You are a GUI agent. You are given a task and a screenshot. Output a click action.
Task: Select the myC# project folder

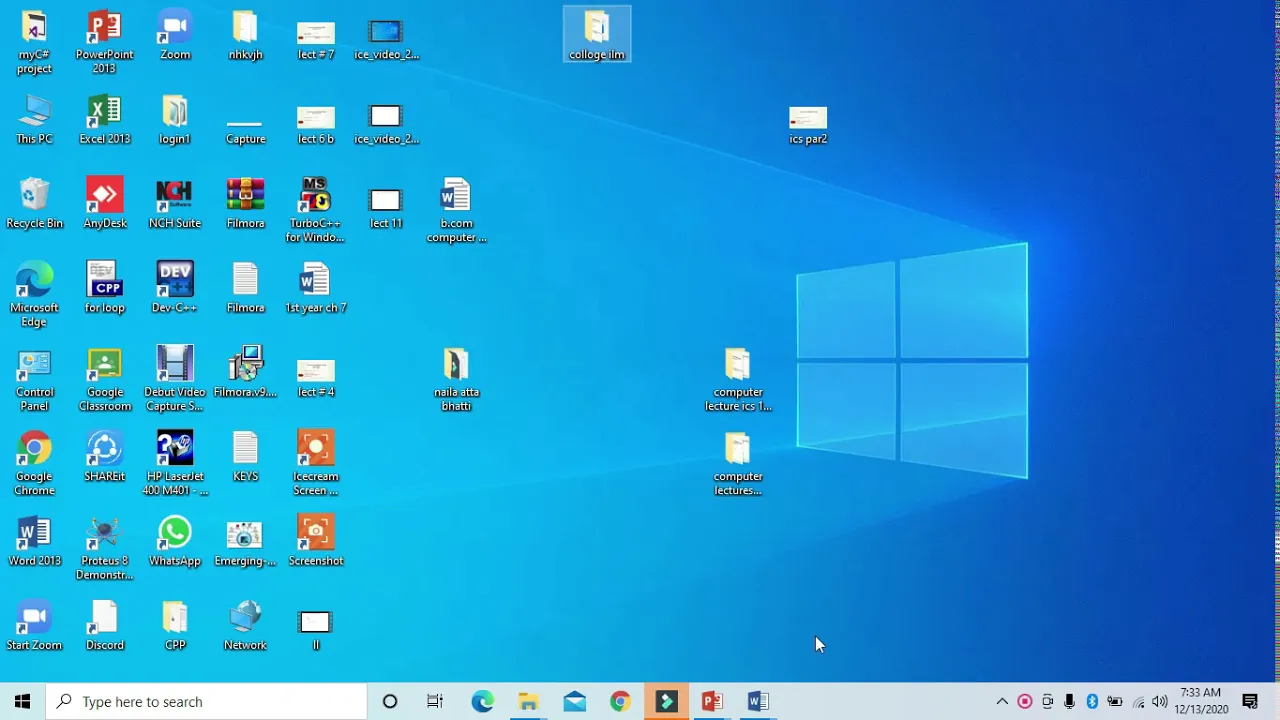34,43
